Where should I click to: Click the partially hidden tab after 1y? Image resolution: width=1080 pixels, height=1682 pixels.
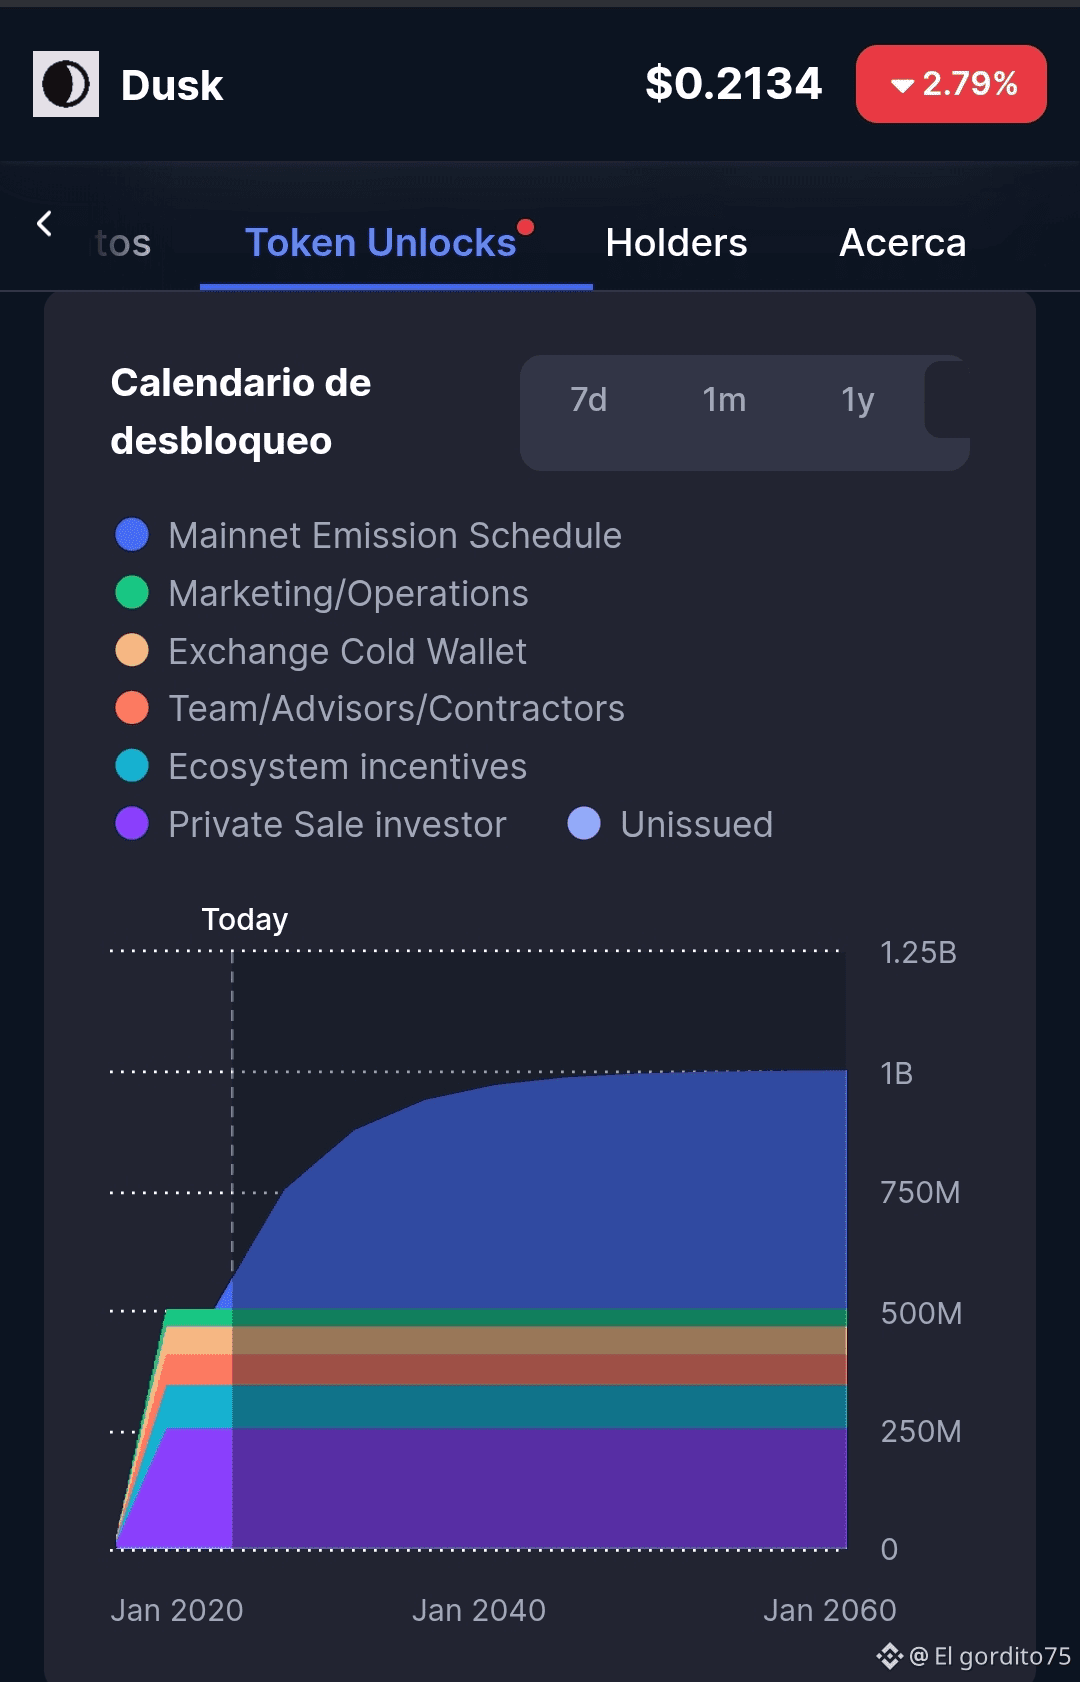(x=947, y=400)
